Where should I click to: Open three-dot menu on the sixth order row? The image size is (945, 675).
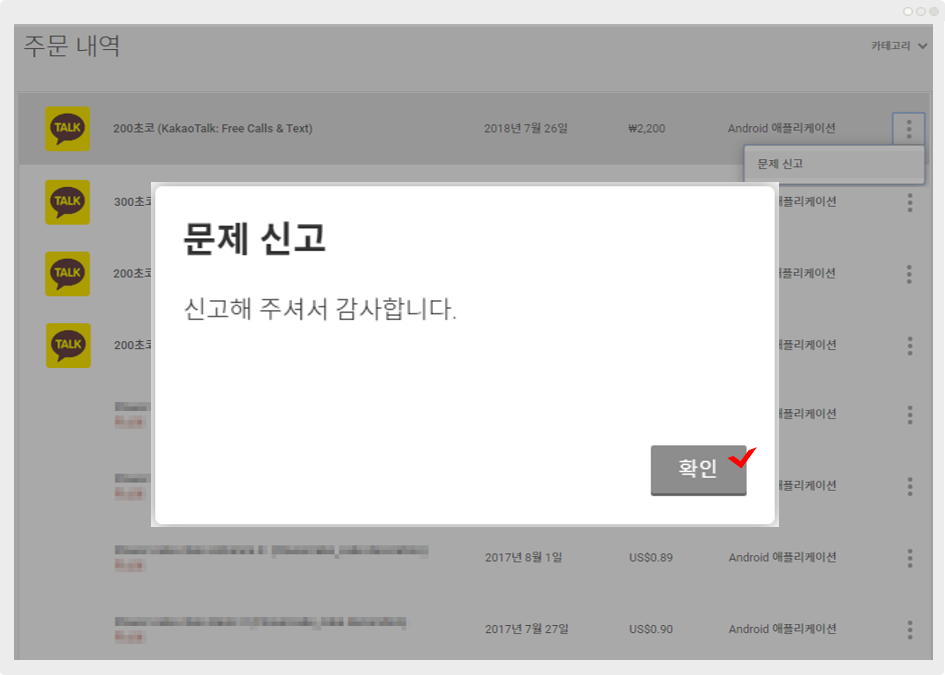tap(909, 487)
